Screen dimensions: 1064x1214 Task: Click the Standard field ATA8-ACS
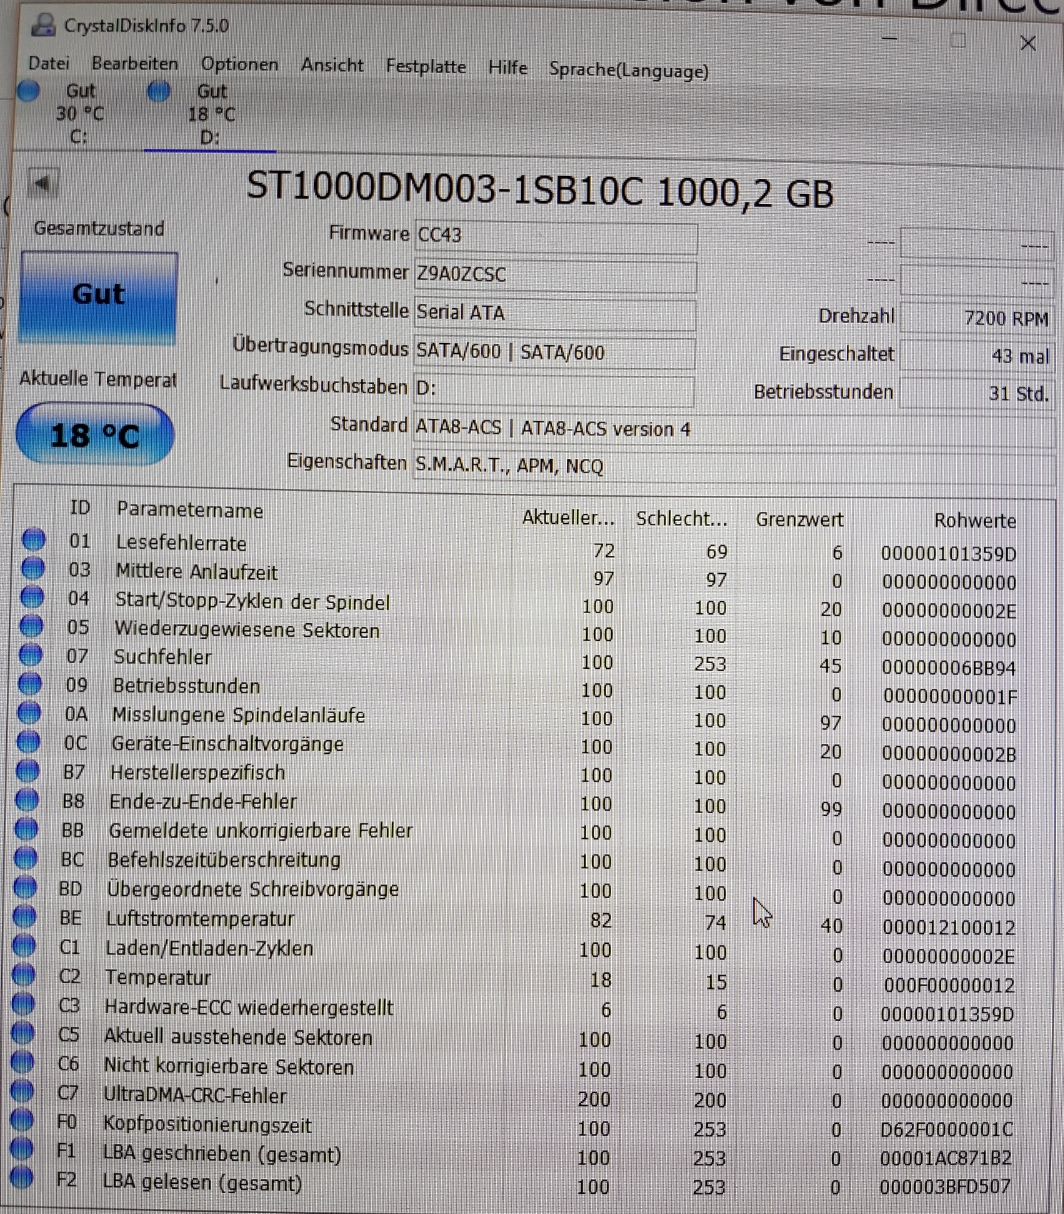pyautogui.click(x=733, y=429)
